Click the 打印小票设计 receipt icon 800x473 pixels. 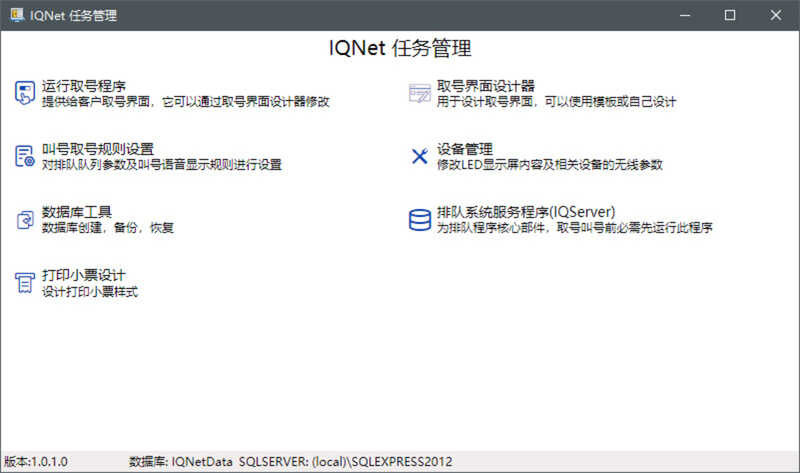pos(24,283)
